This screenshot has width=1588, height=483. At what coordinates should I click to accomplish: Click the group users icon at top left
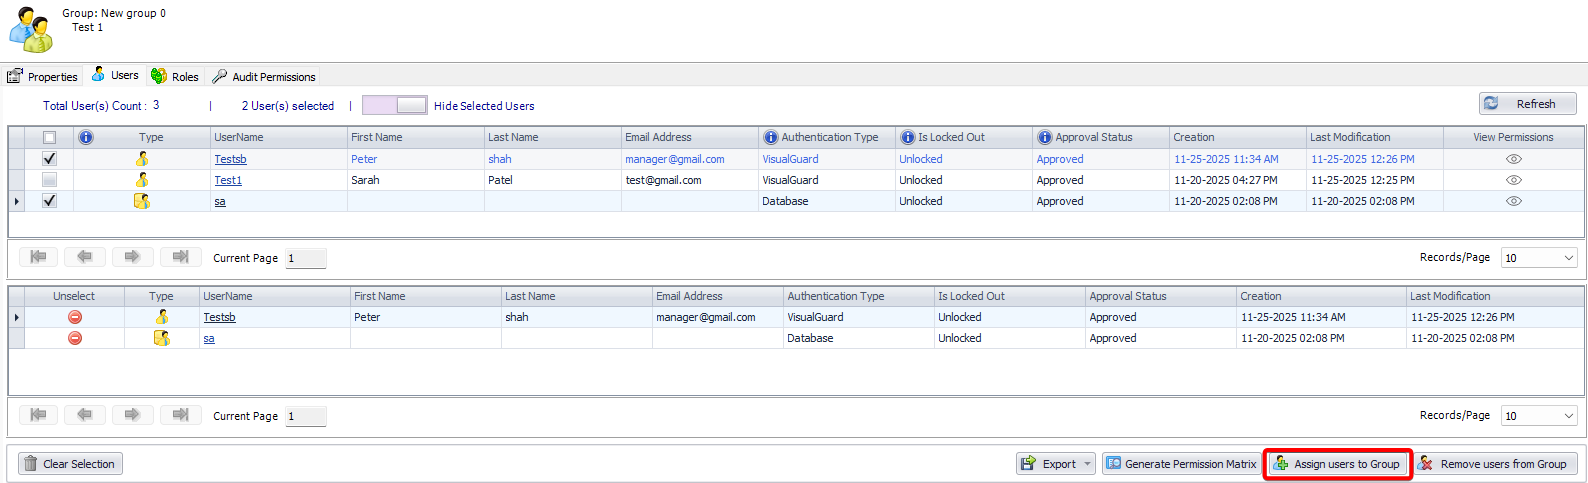click(x=31, y=30)
